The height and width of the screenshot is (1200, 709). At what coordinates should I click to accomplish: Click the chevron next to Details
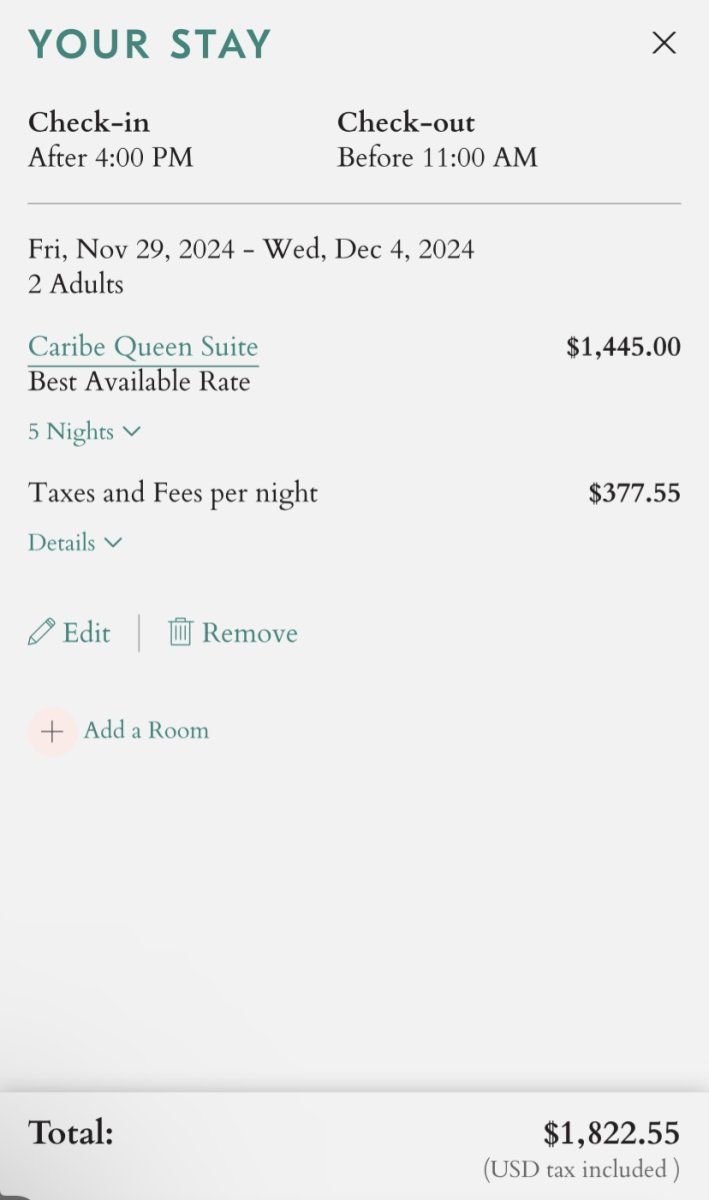113,543
